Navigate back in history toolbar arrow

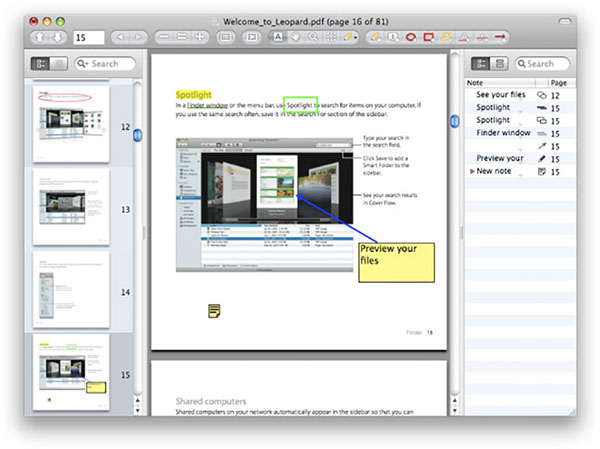point(120,38)
